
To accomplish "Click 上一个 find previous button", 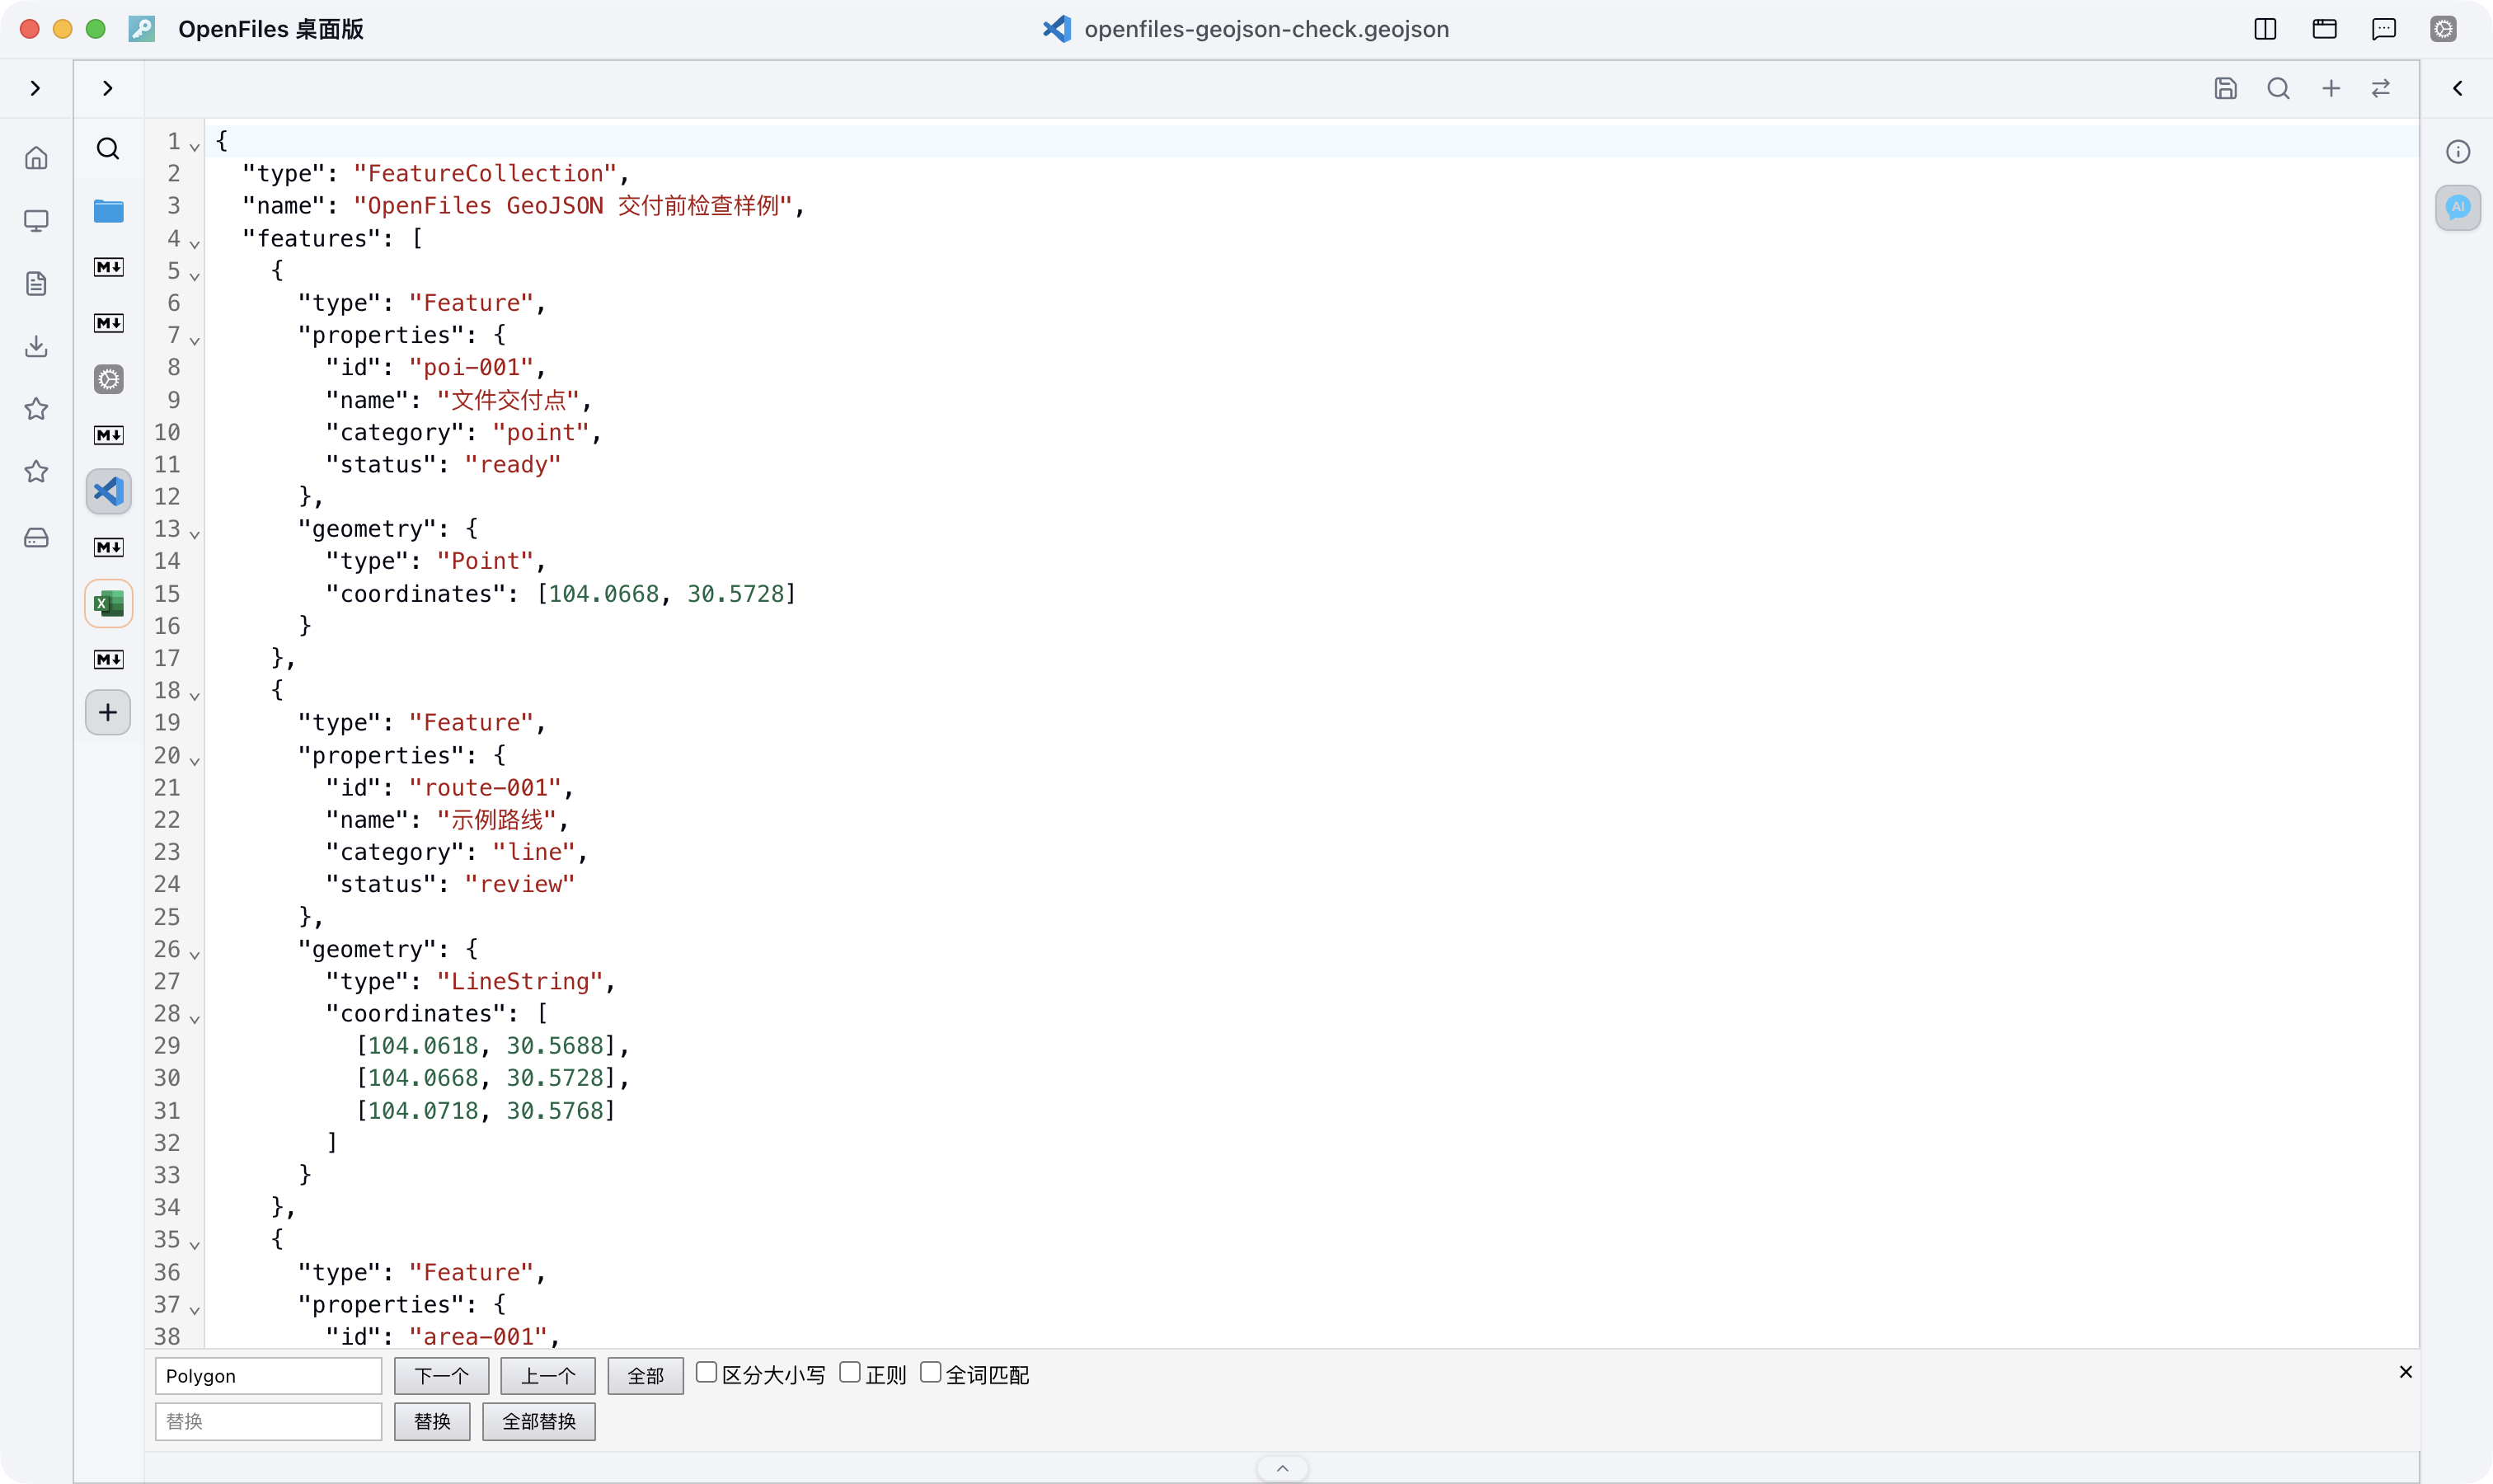I will click(548, 1376).
